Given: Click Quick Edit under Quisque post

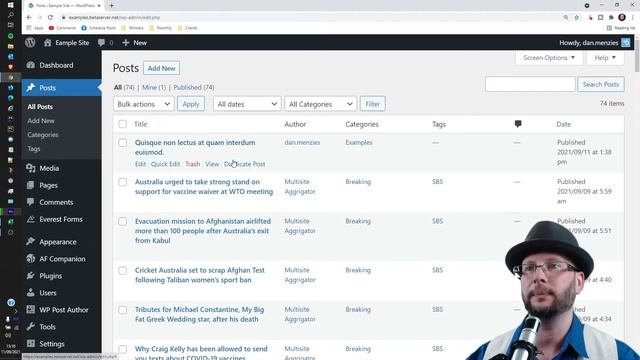Looking at the screenshot, I should [165, 164].
